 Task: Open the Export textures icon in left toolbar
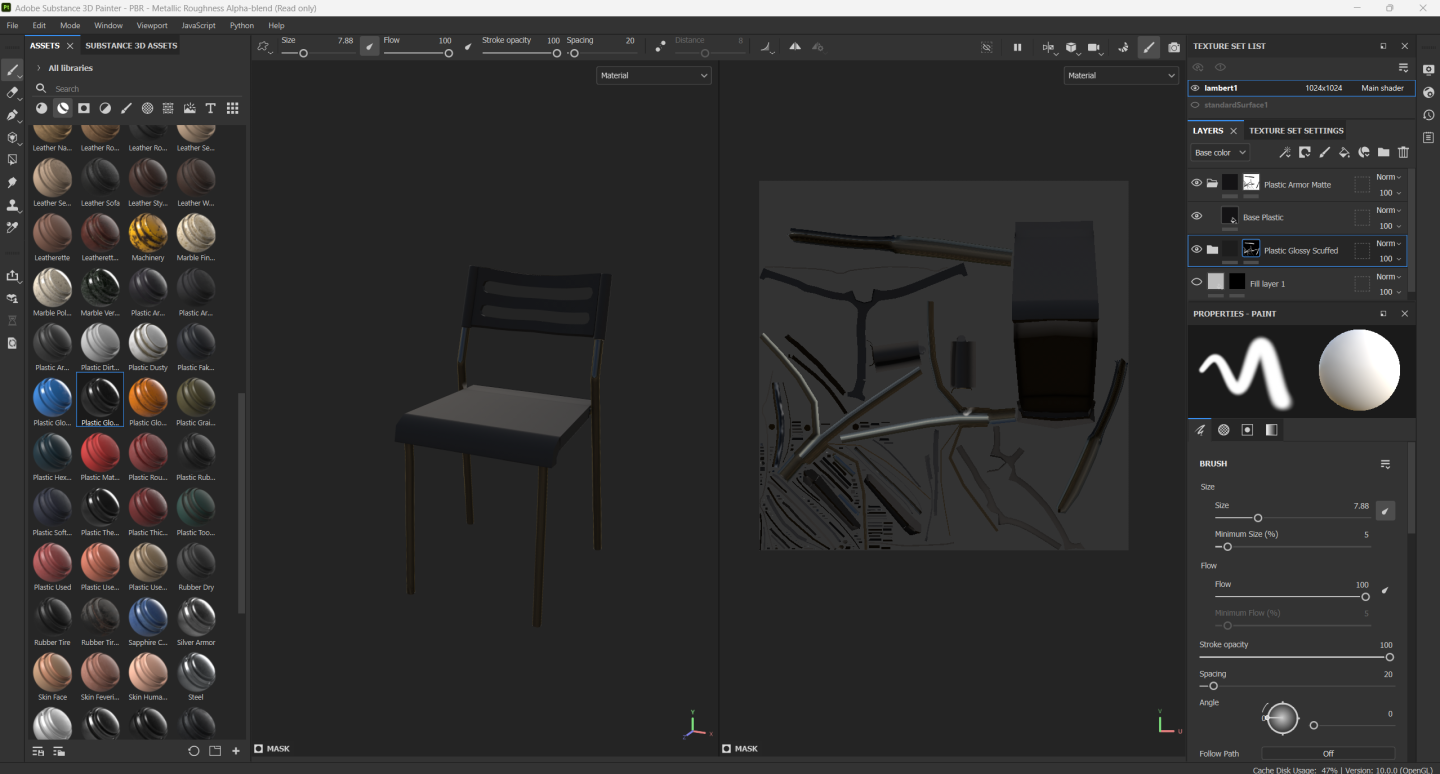point(12,276)
